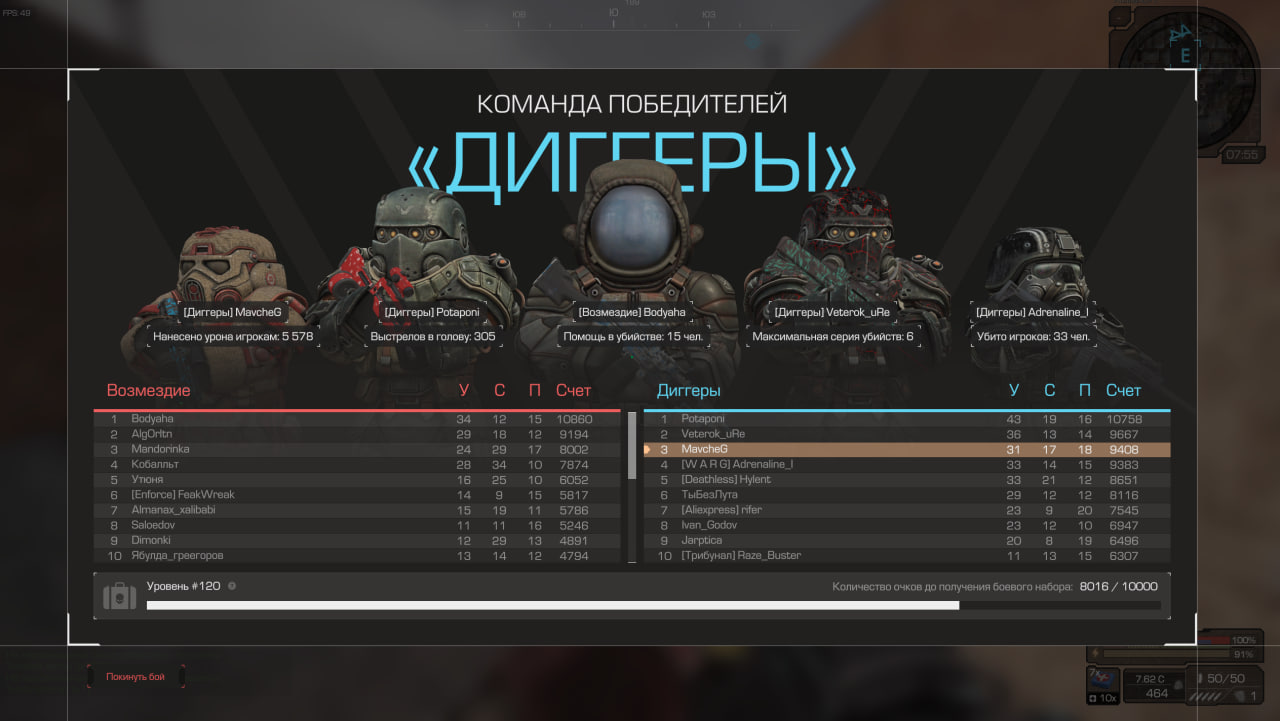Click the Покинуть бой button
The height and width of the screenshot is (721, 1280).
pyautogui.click(x=136, y=677)
